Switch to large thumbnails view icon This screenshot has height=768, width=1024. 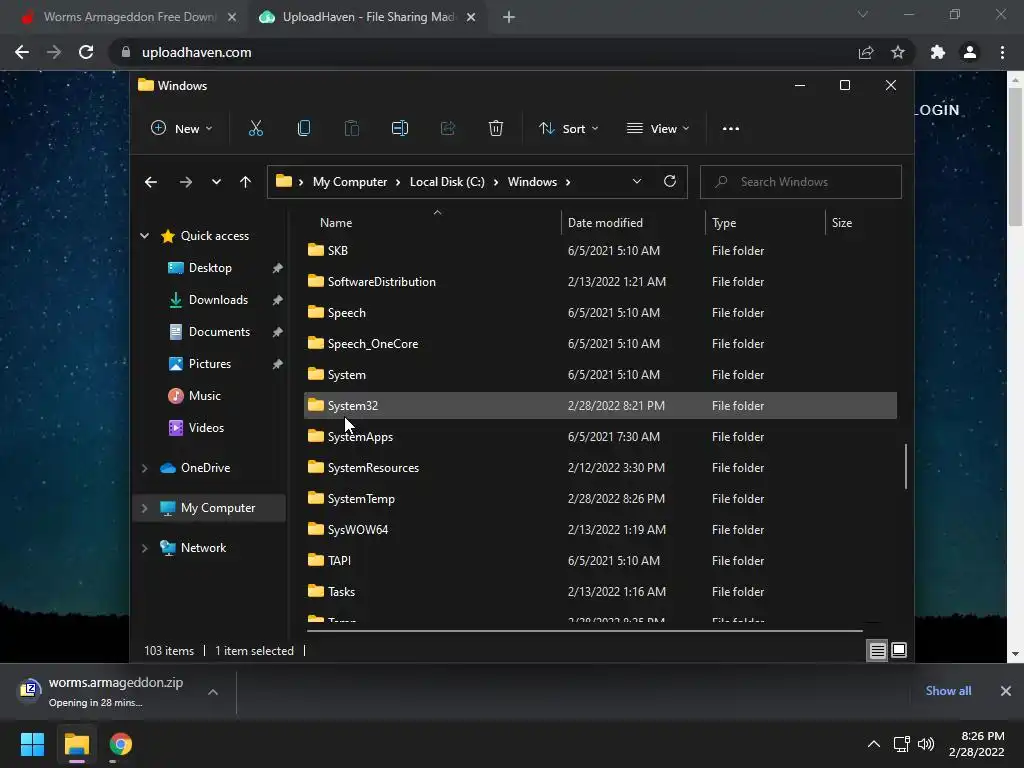coord(899,650)
